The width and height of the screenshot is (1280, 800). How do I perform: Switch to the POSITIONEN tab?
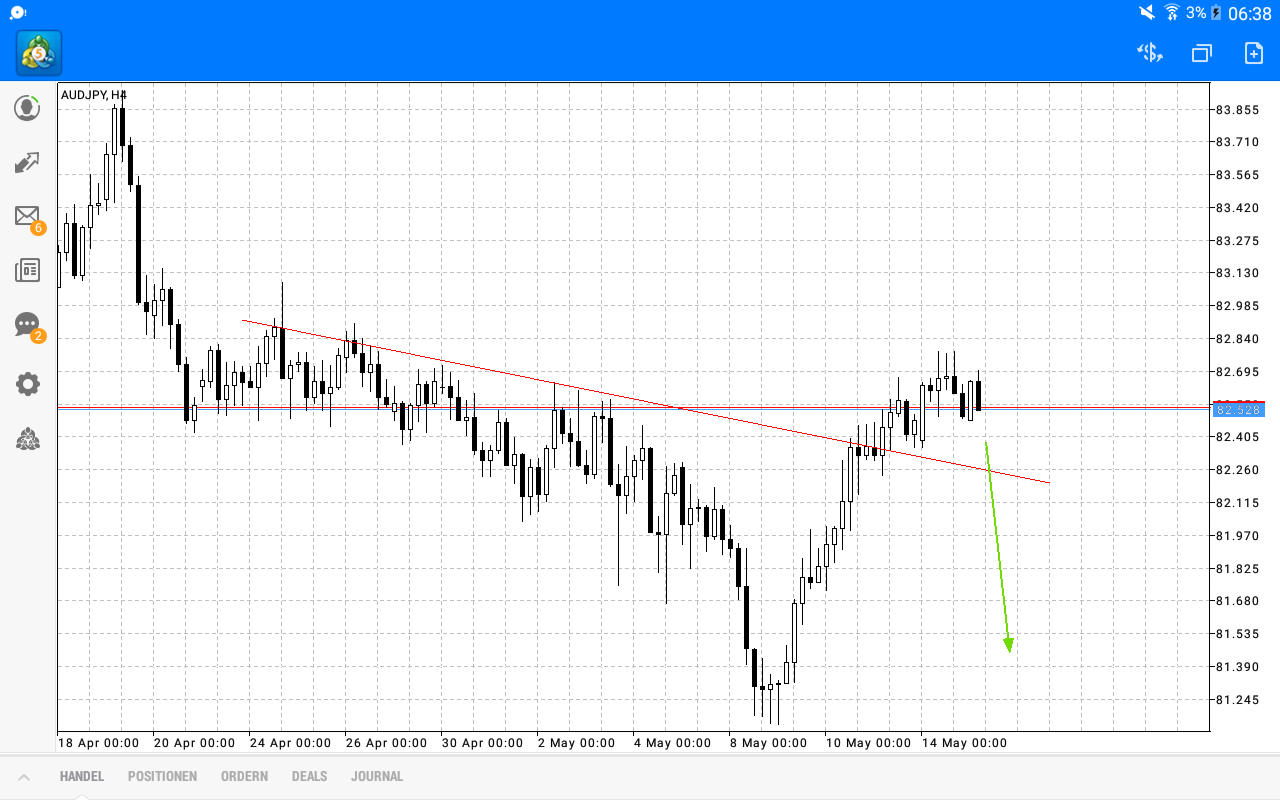pos(162,776)
